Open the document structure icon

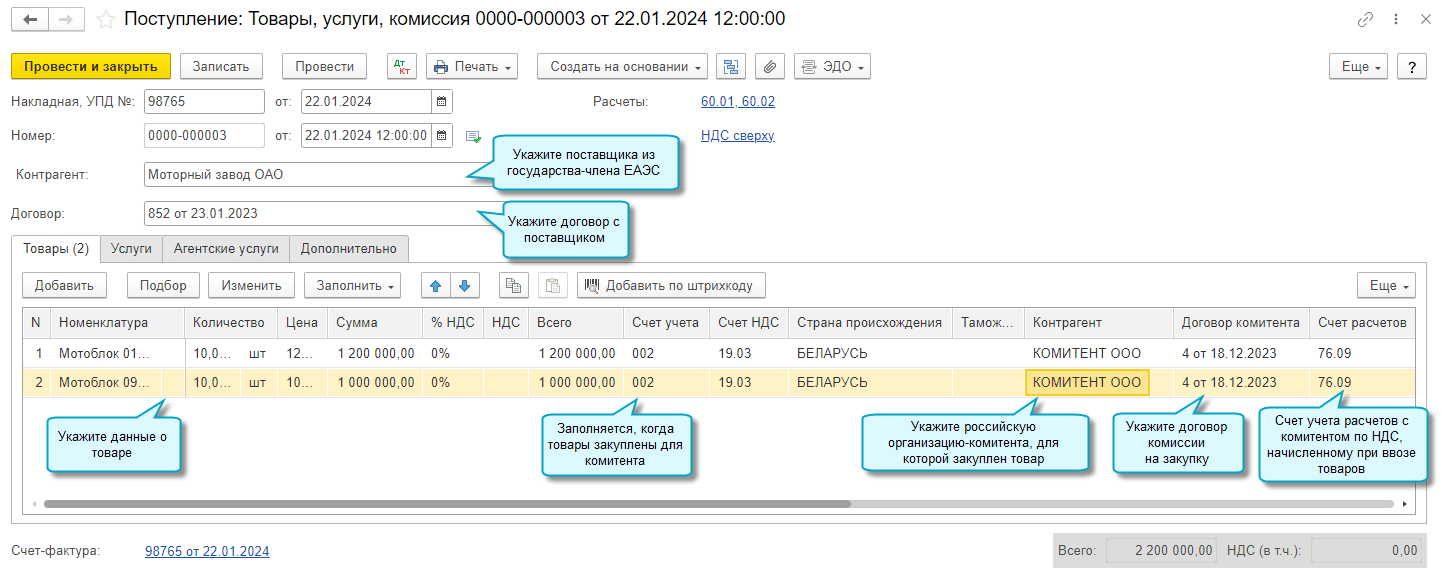(x=731, y=66)
